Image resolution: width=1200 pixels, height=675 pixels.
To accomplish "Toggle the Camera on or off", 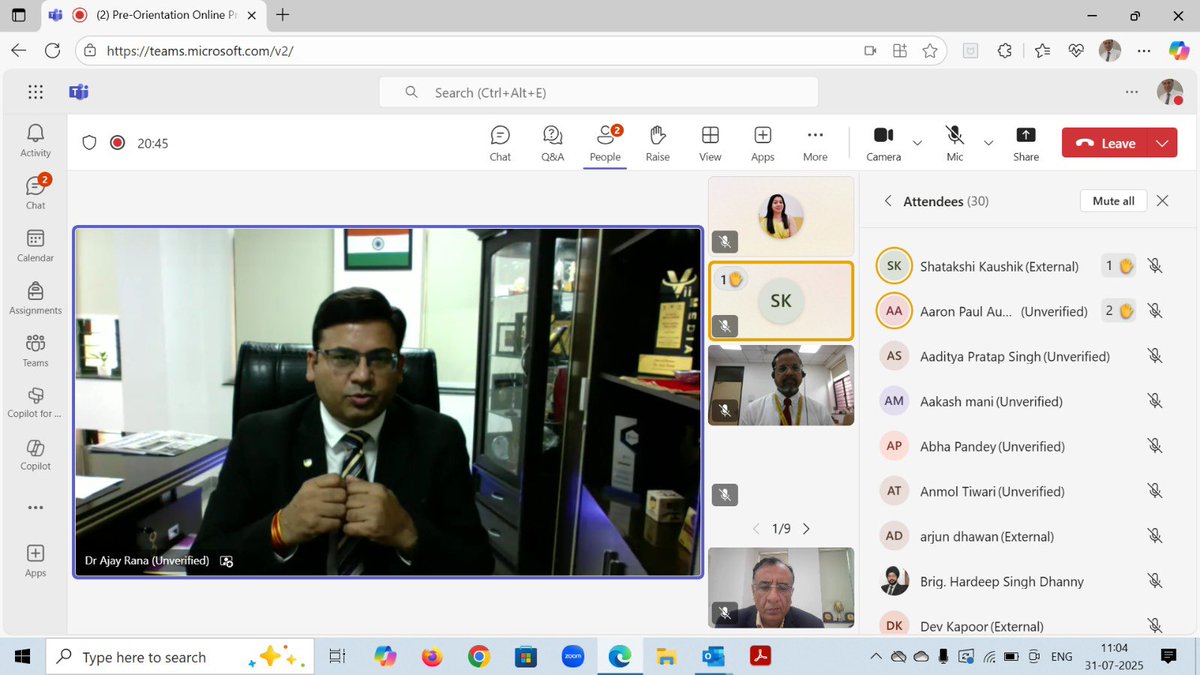I will 883,143.
